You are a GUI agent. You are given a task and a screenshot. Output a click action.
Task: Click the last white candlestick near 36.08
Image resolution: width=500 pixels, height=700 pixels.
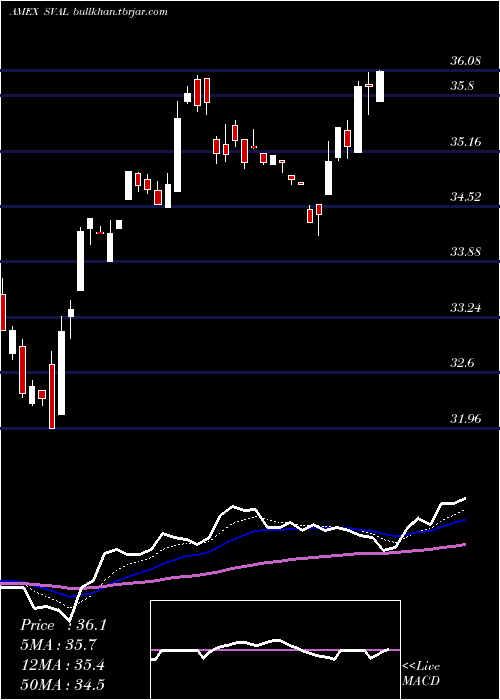(380, 86)
